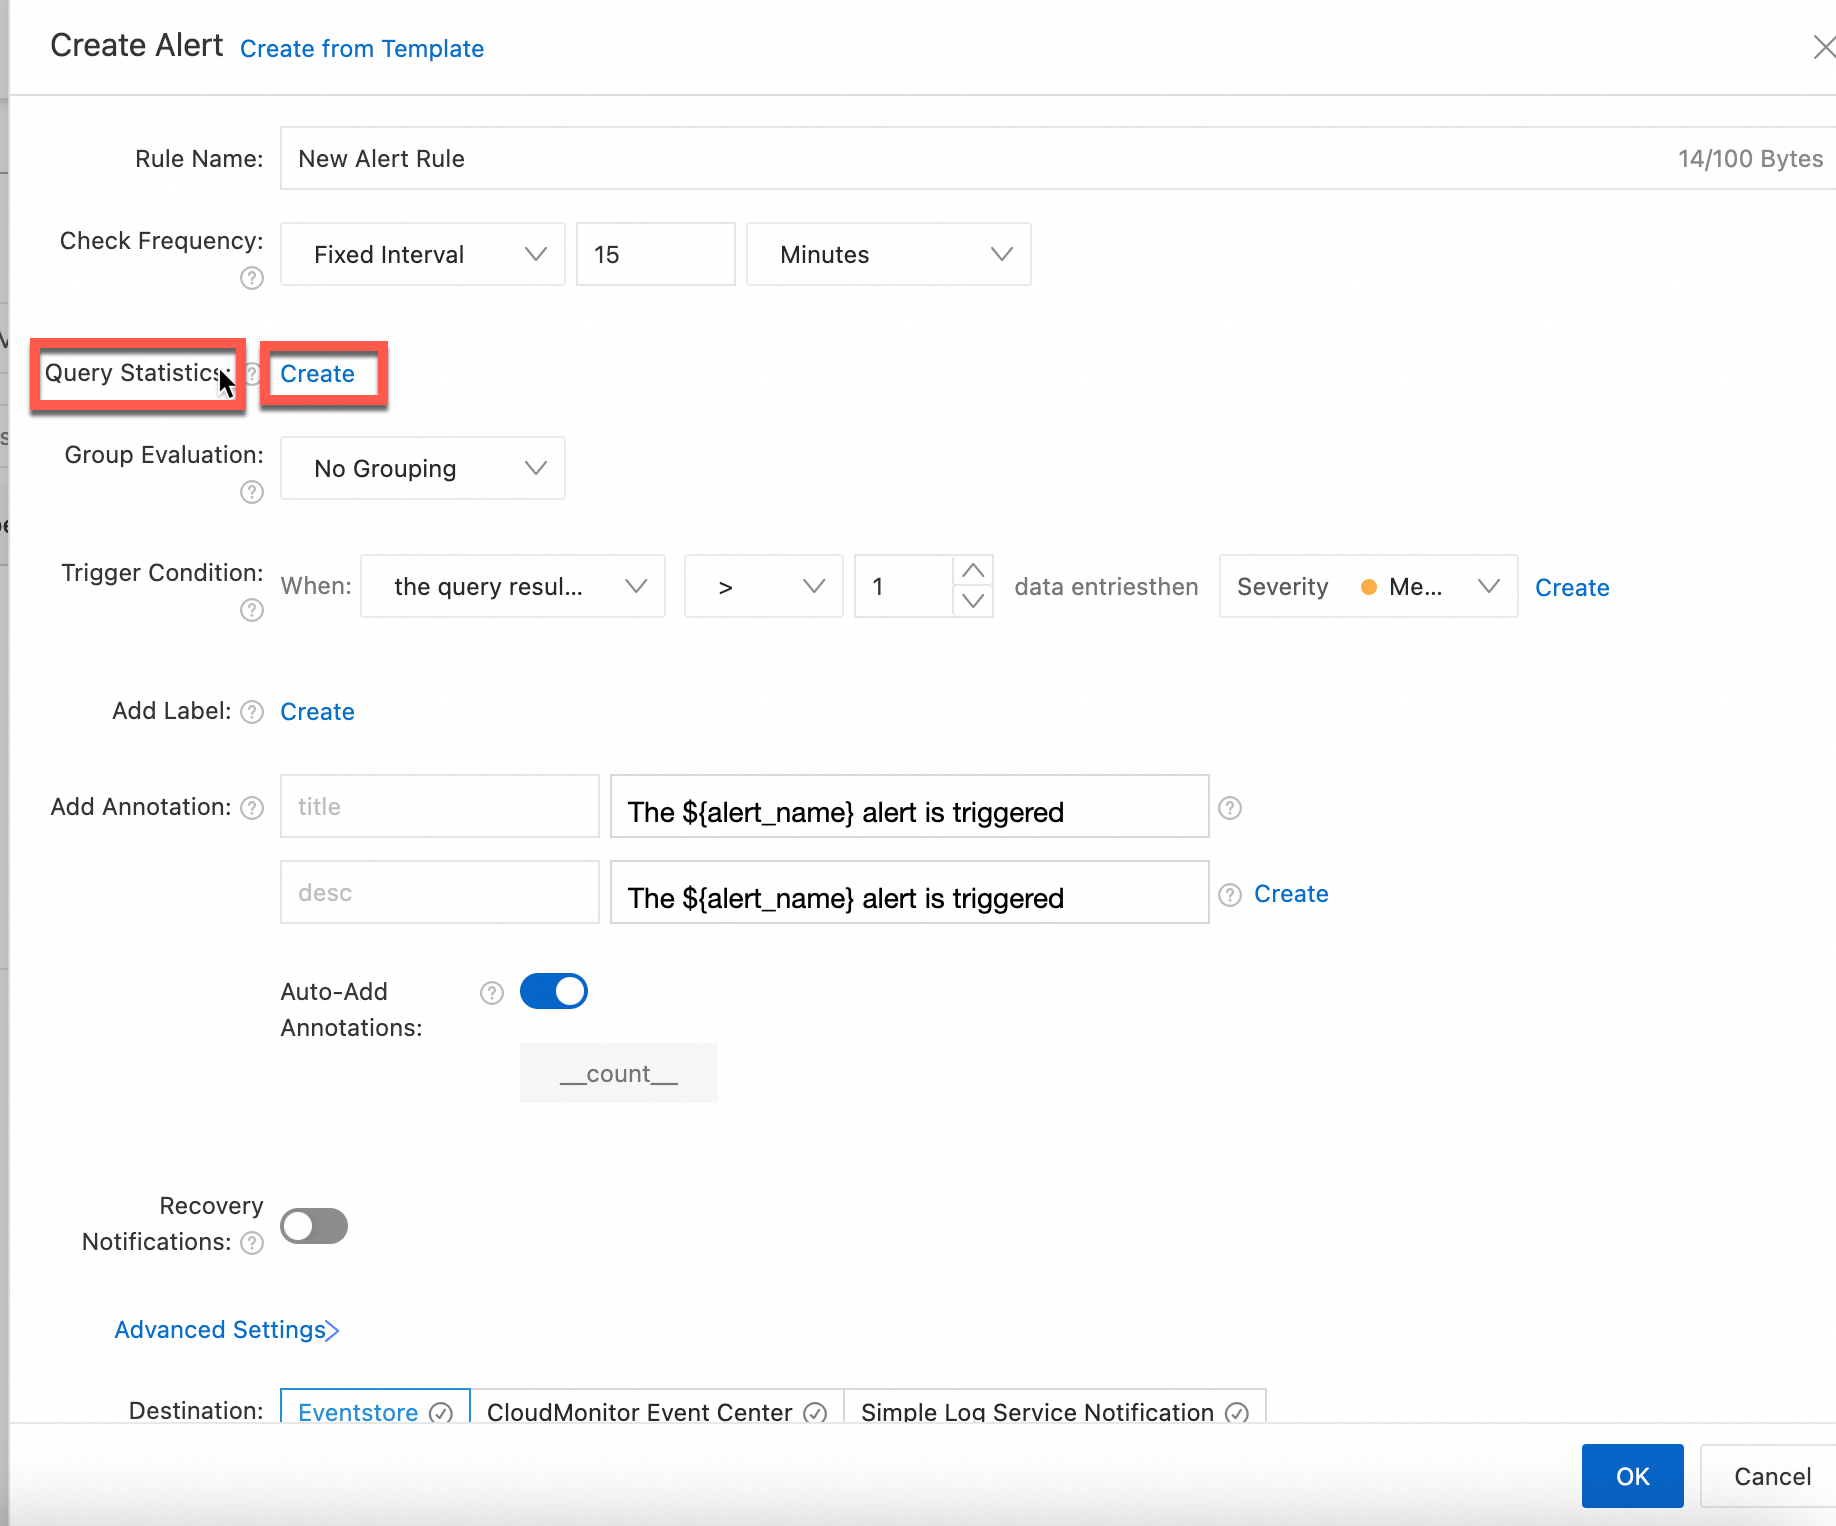Increase the trigger threshold value

(973, 571)
